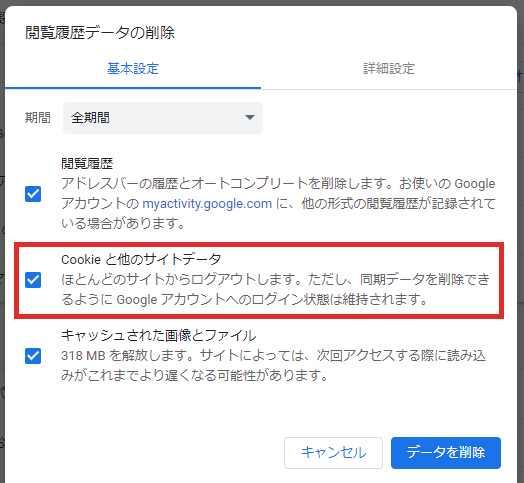Viewport: 524px width, 483px height.
Task: Click the データを削除 button
Action: pos(446,453)
